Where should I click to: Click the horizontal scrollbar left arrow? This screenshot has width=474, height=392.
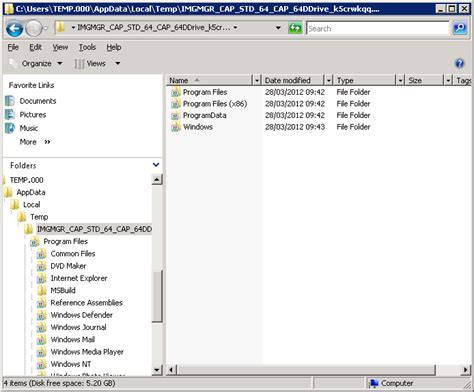point(171,369)
